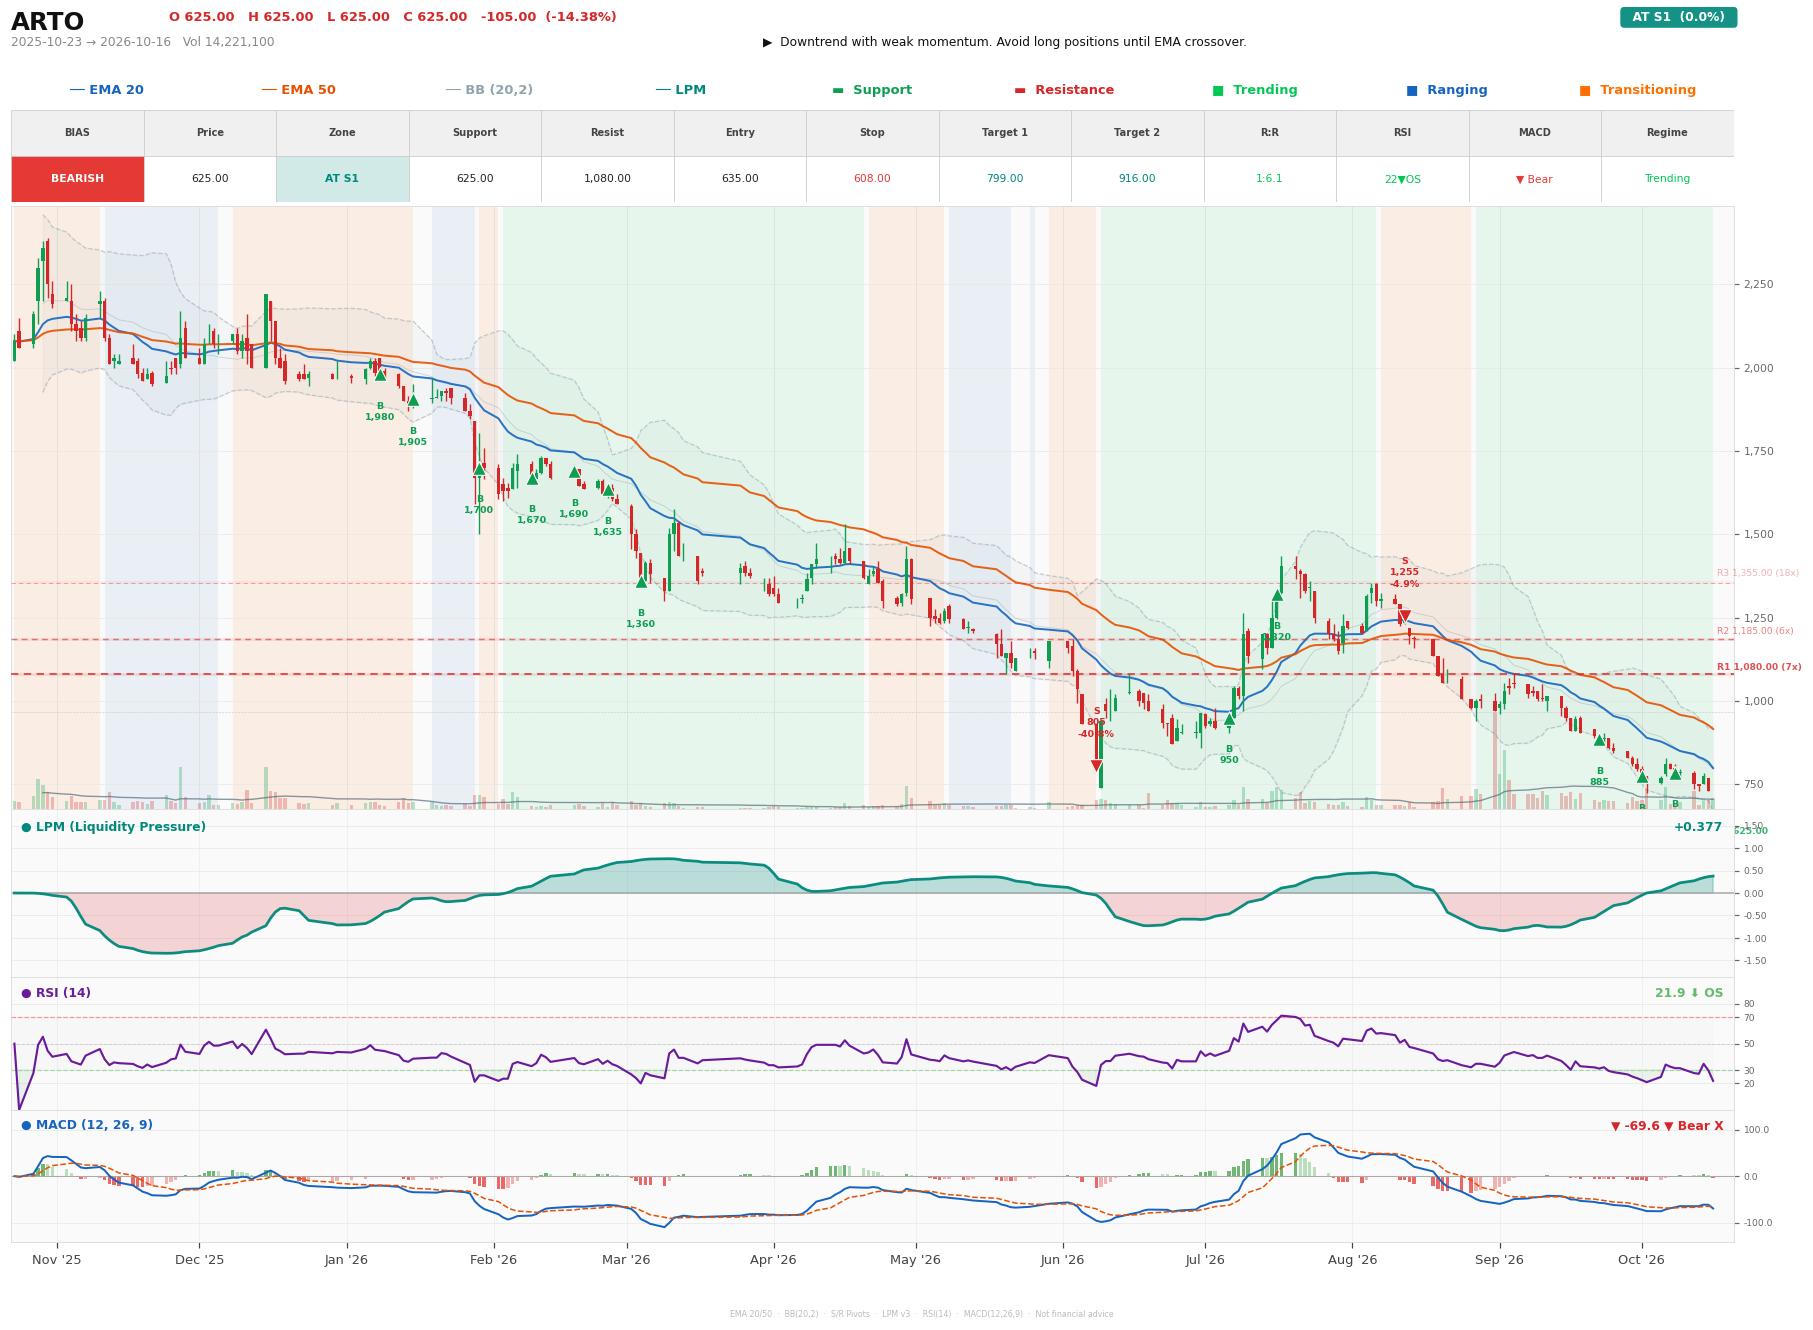Click the 21.9 OS RSI reading
Image resolution: width=1813 pixels, height=1330 pixels.
pos(1688,993)
